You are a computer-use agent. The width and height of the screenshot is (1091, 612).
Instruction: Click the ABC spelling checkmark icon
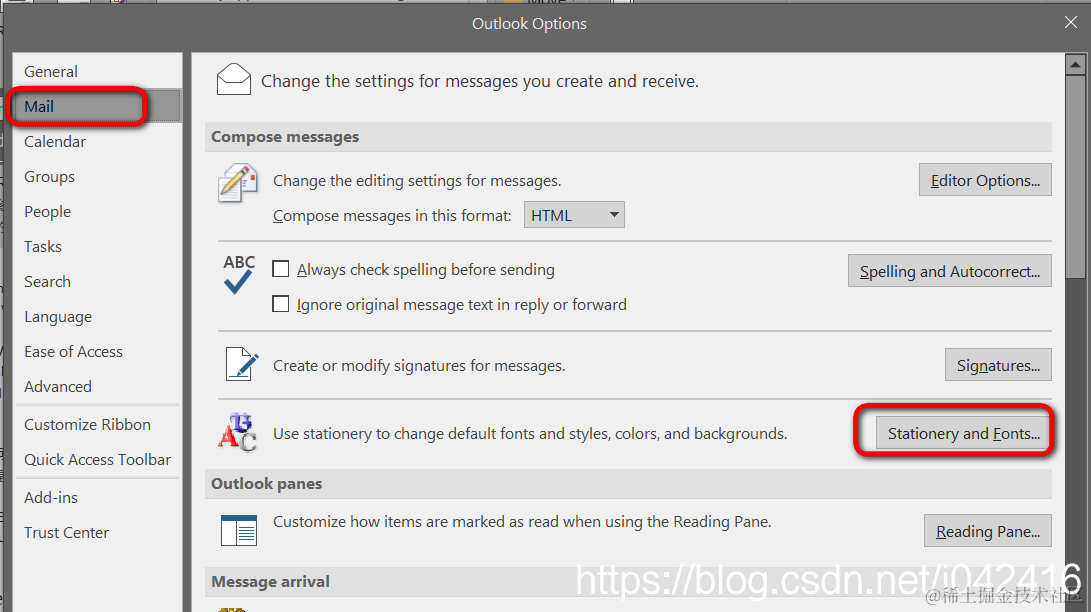pos(239,274)
